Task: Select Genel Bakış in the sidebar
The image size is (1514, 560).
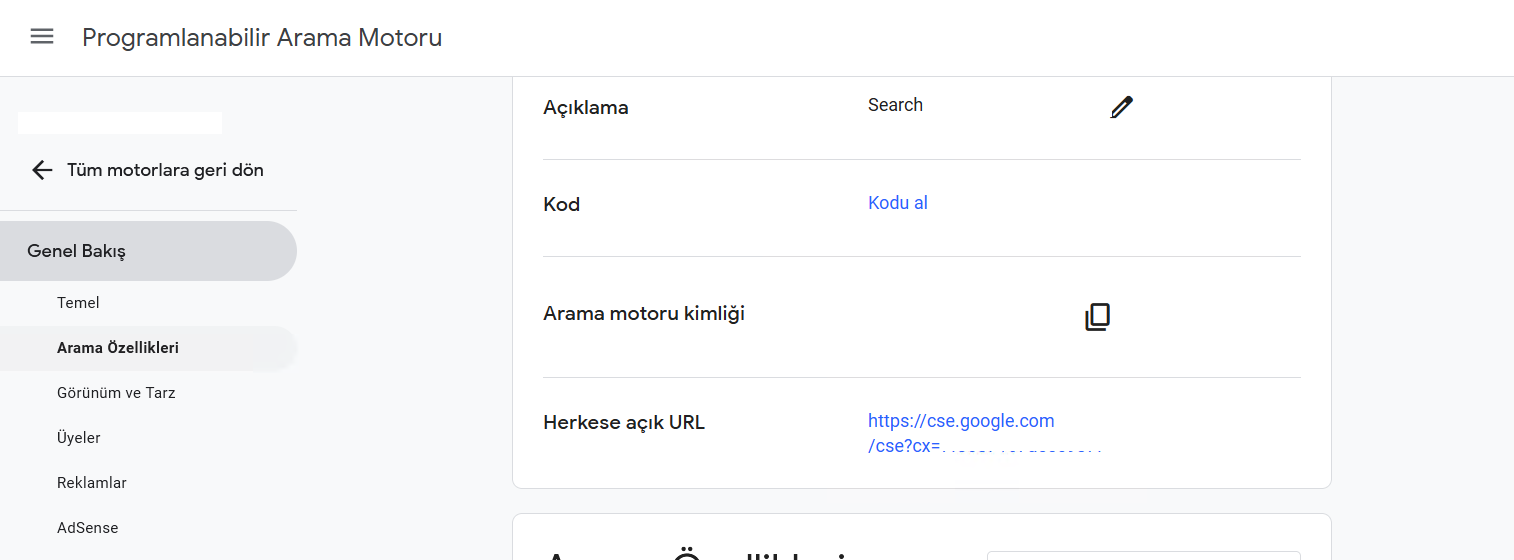Action: click(x=148, y=251)
